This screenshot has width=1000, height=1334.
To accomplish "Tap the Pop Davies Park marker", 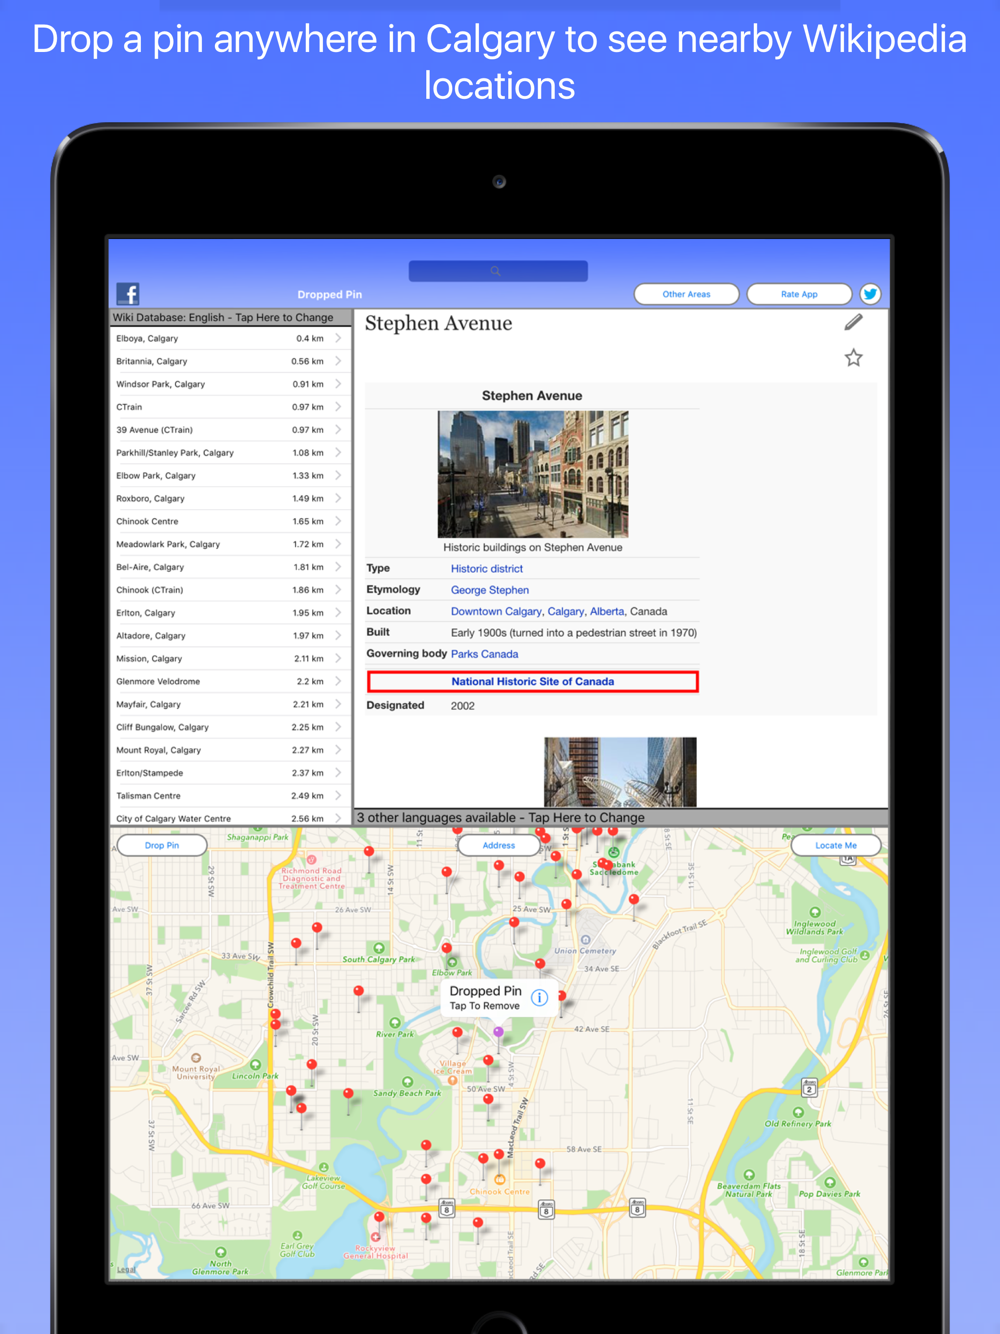I will (x=829, y=1182).
